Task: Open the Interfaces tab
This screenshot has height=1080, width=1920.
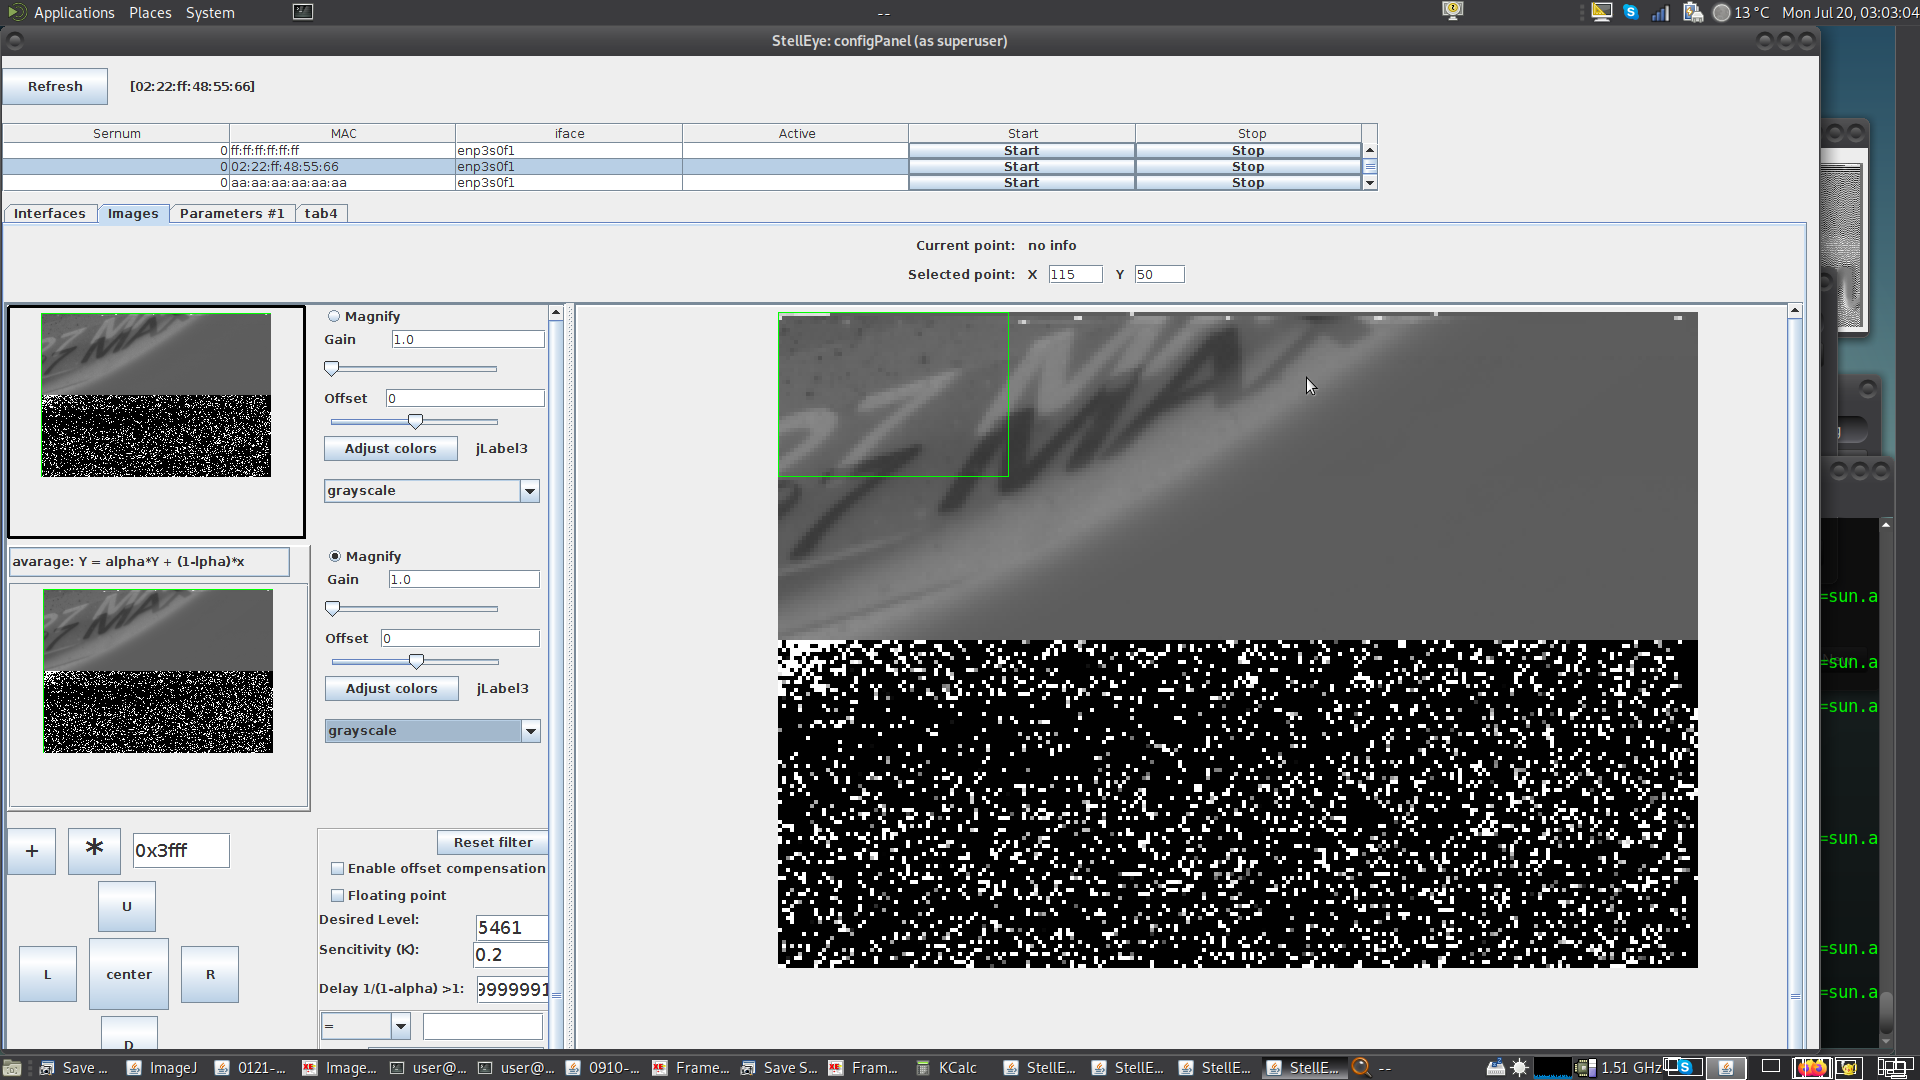Action: coord(50,213)
